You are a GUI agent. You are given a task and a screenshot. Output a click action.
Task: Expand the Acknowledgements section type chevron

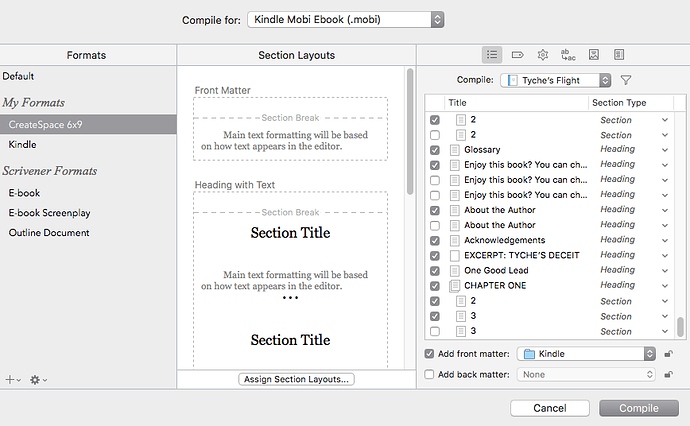[665, 241]
